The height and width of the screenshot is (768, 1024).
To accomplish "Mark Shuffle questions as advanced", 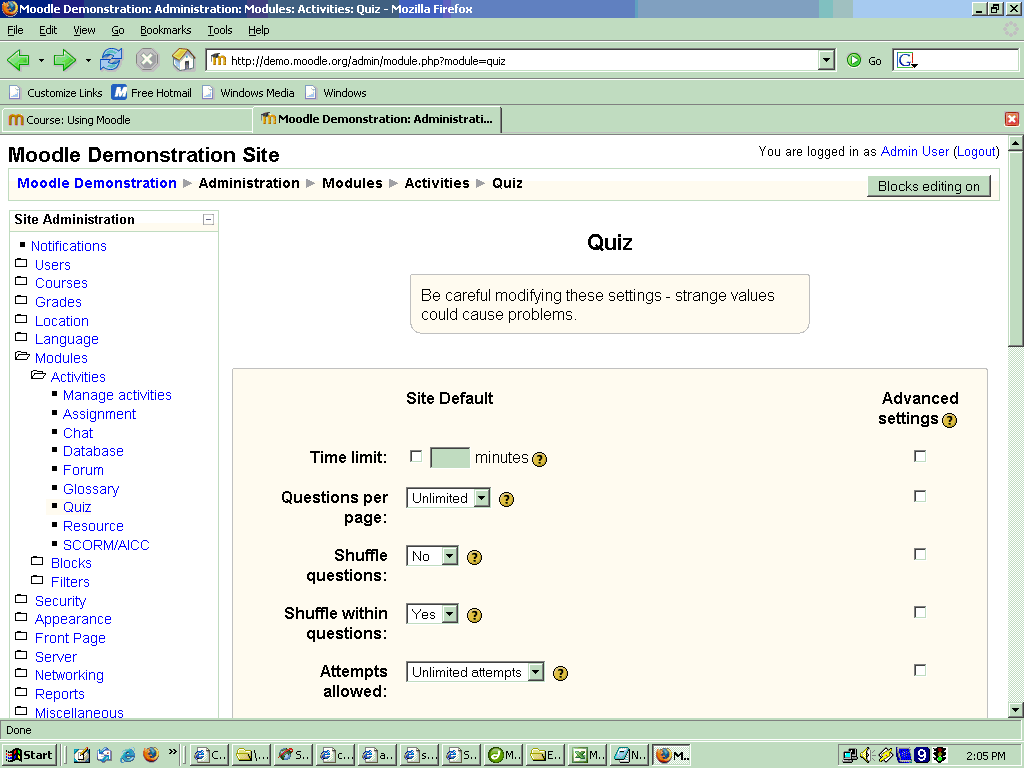I will click(x=920, y=554).
